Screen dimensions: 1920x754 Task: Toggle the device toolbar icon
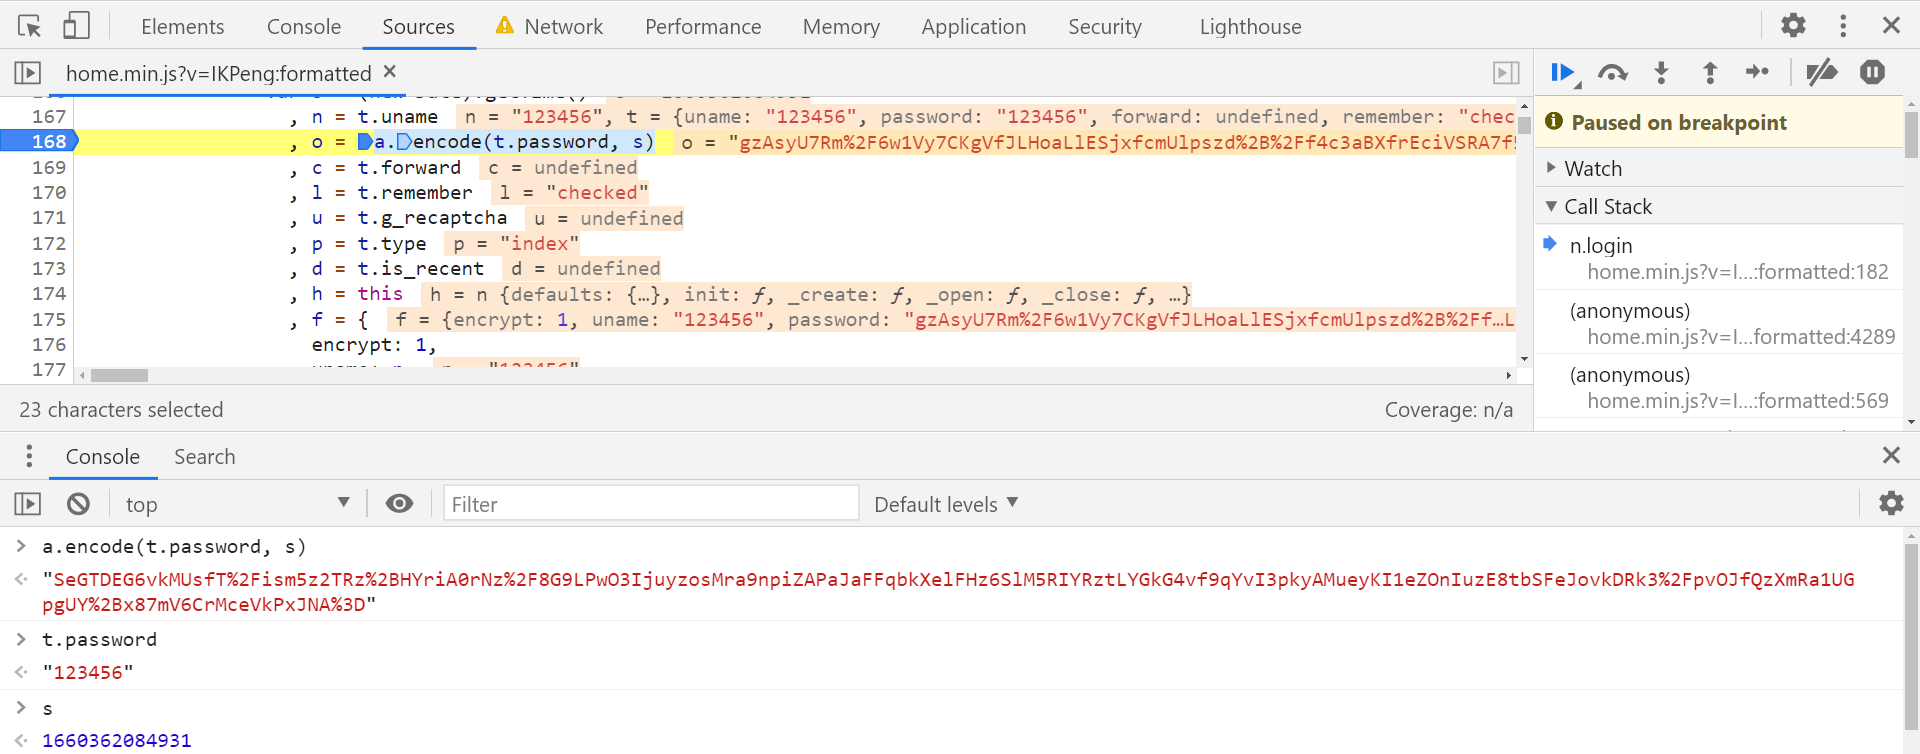(76, 26)
